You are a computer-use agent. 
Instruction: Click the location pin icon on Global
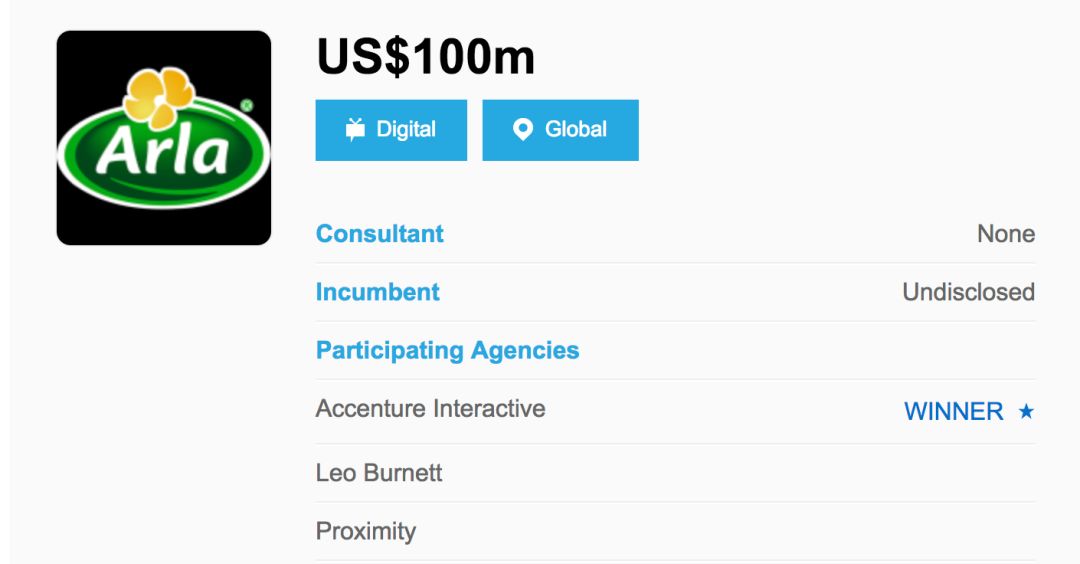pos(523,129)
